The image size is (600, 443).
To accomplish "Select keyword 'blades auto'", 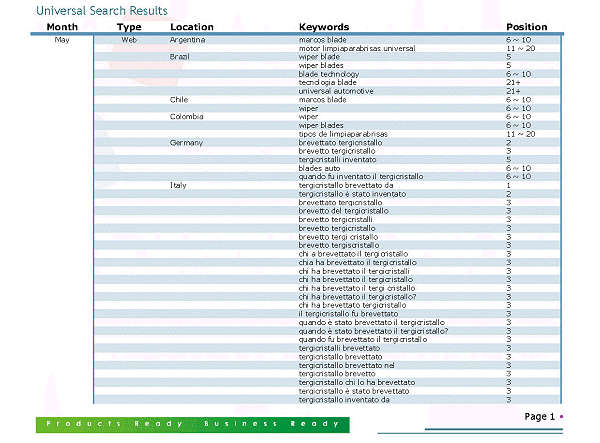I will click(319, 168).
